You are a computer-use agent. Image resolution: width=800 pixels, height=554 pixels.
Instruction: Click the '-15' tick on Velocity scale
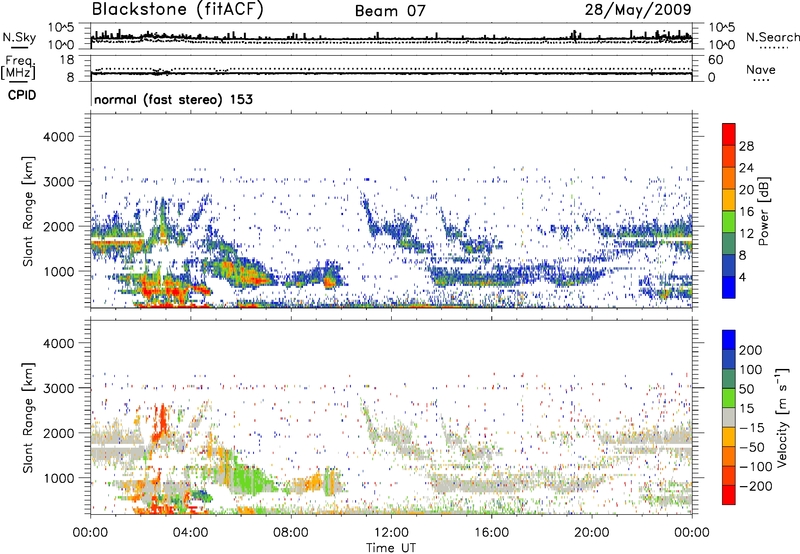tap(752, 427)
